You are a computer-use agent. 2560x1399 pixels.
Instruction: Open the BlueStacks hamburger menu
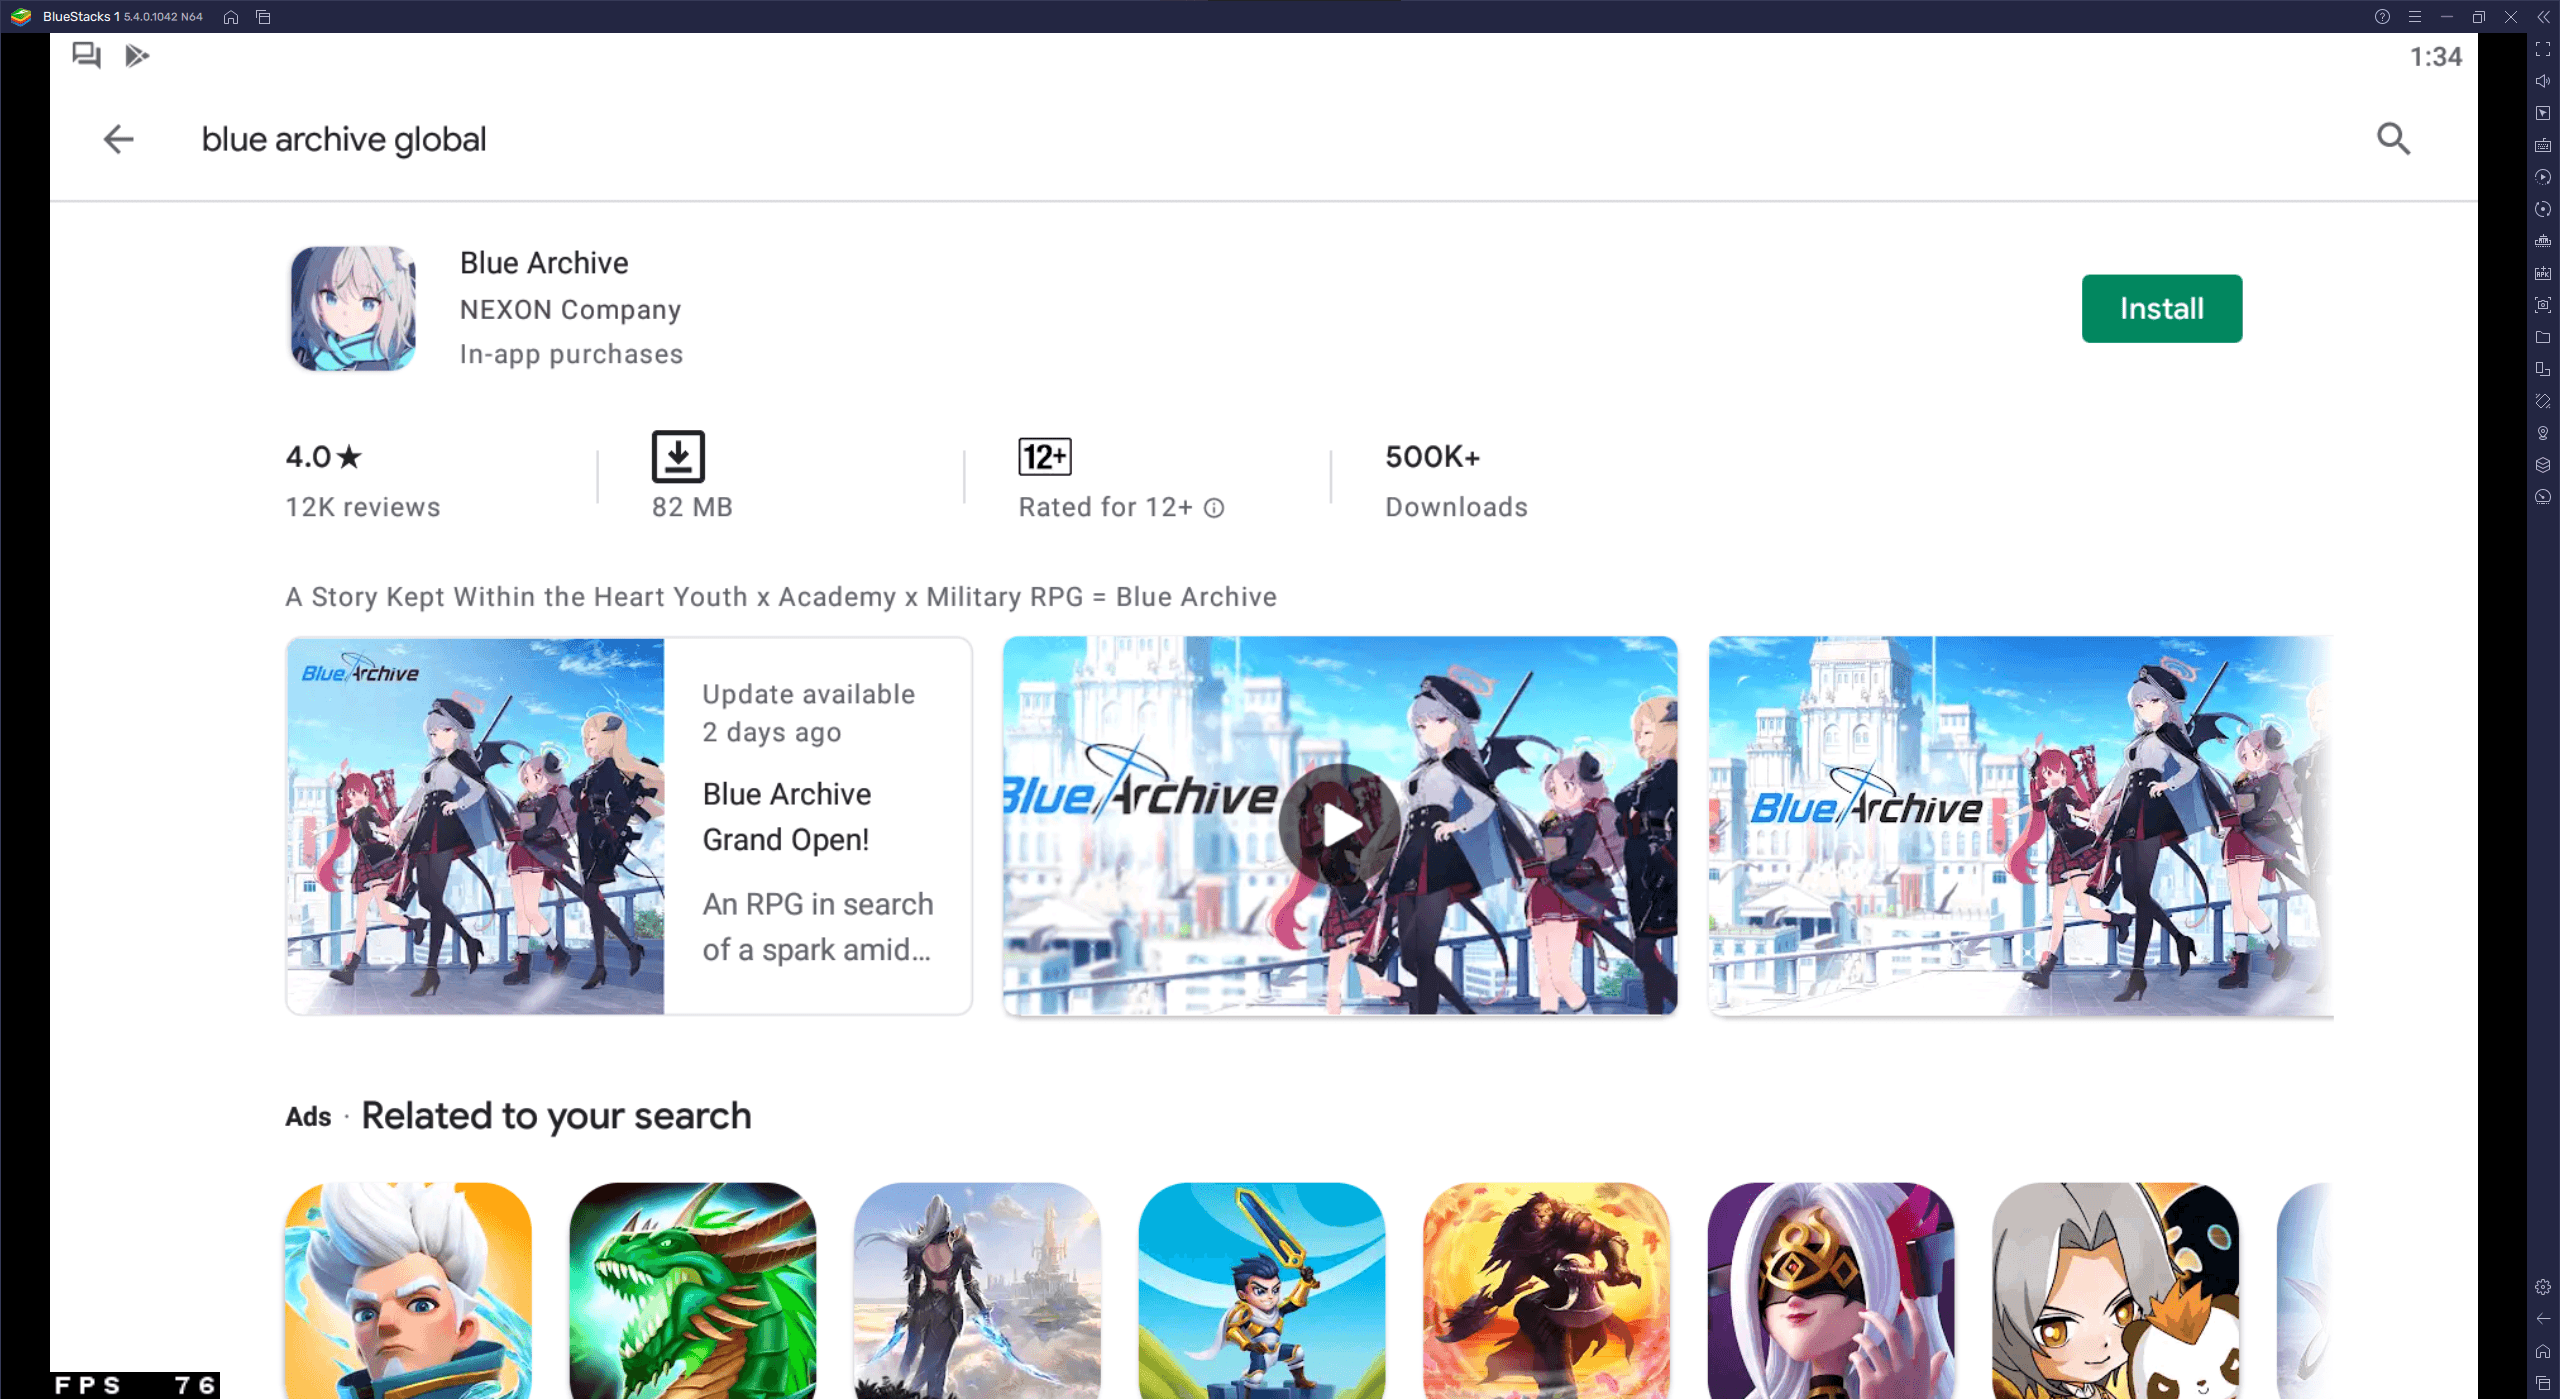[2414, 17]
